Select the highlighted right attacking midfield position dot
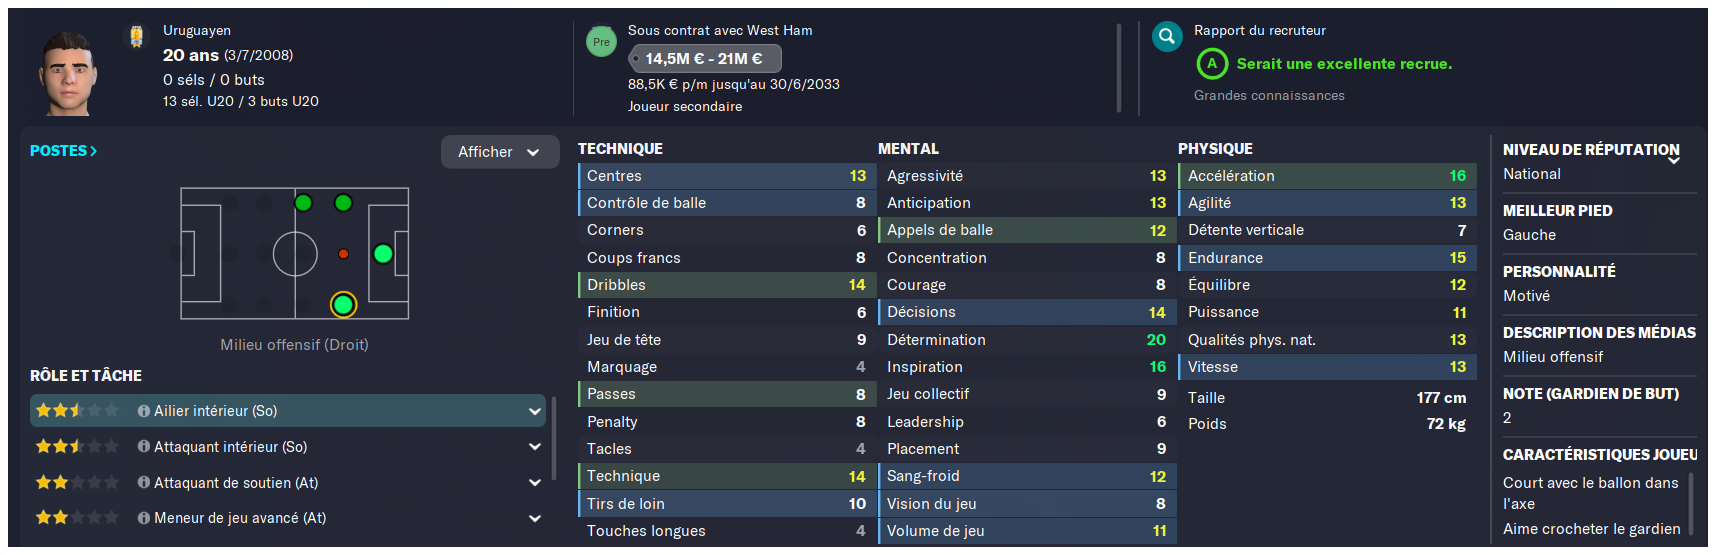This screenshot has width=1716, height=555. [x=343, y=304]
